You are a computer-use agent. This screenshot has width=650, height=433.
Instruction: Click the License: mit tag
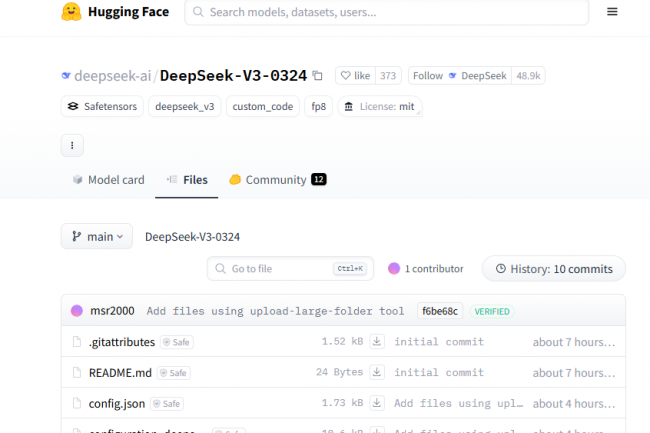tap(380, 106)
